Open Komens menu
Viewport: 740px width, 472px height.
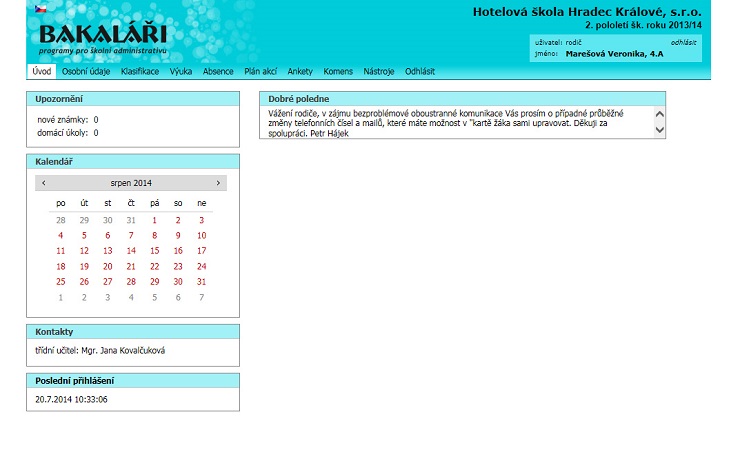(x=338, y=71)
